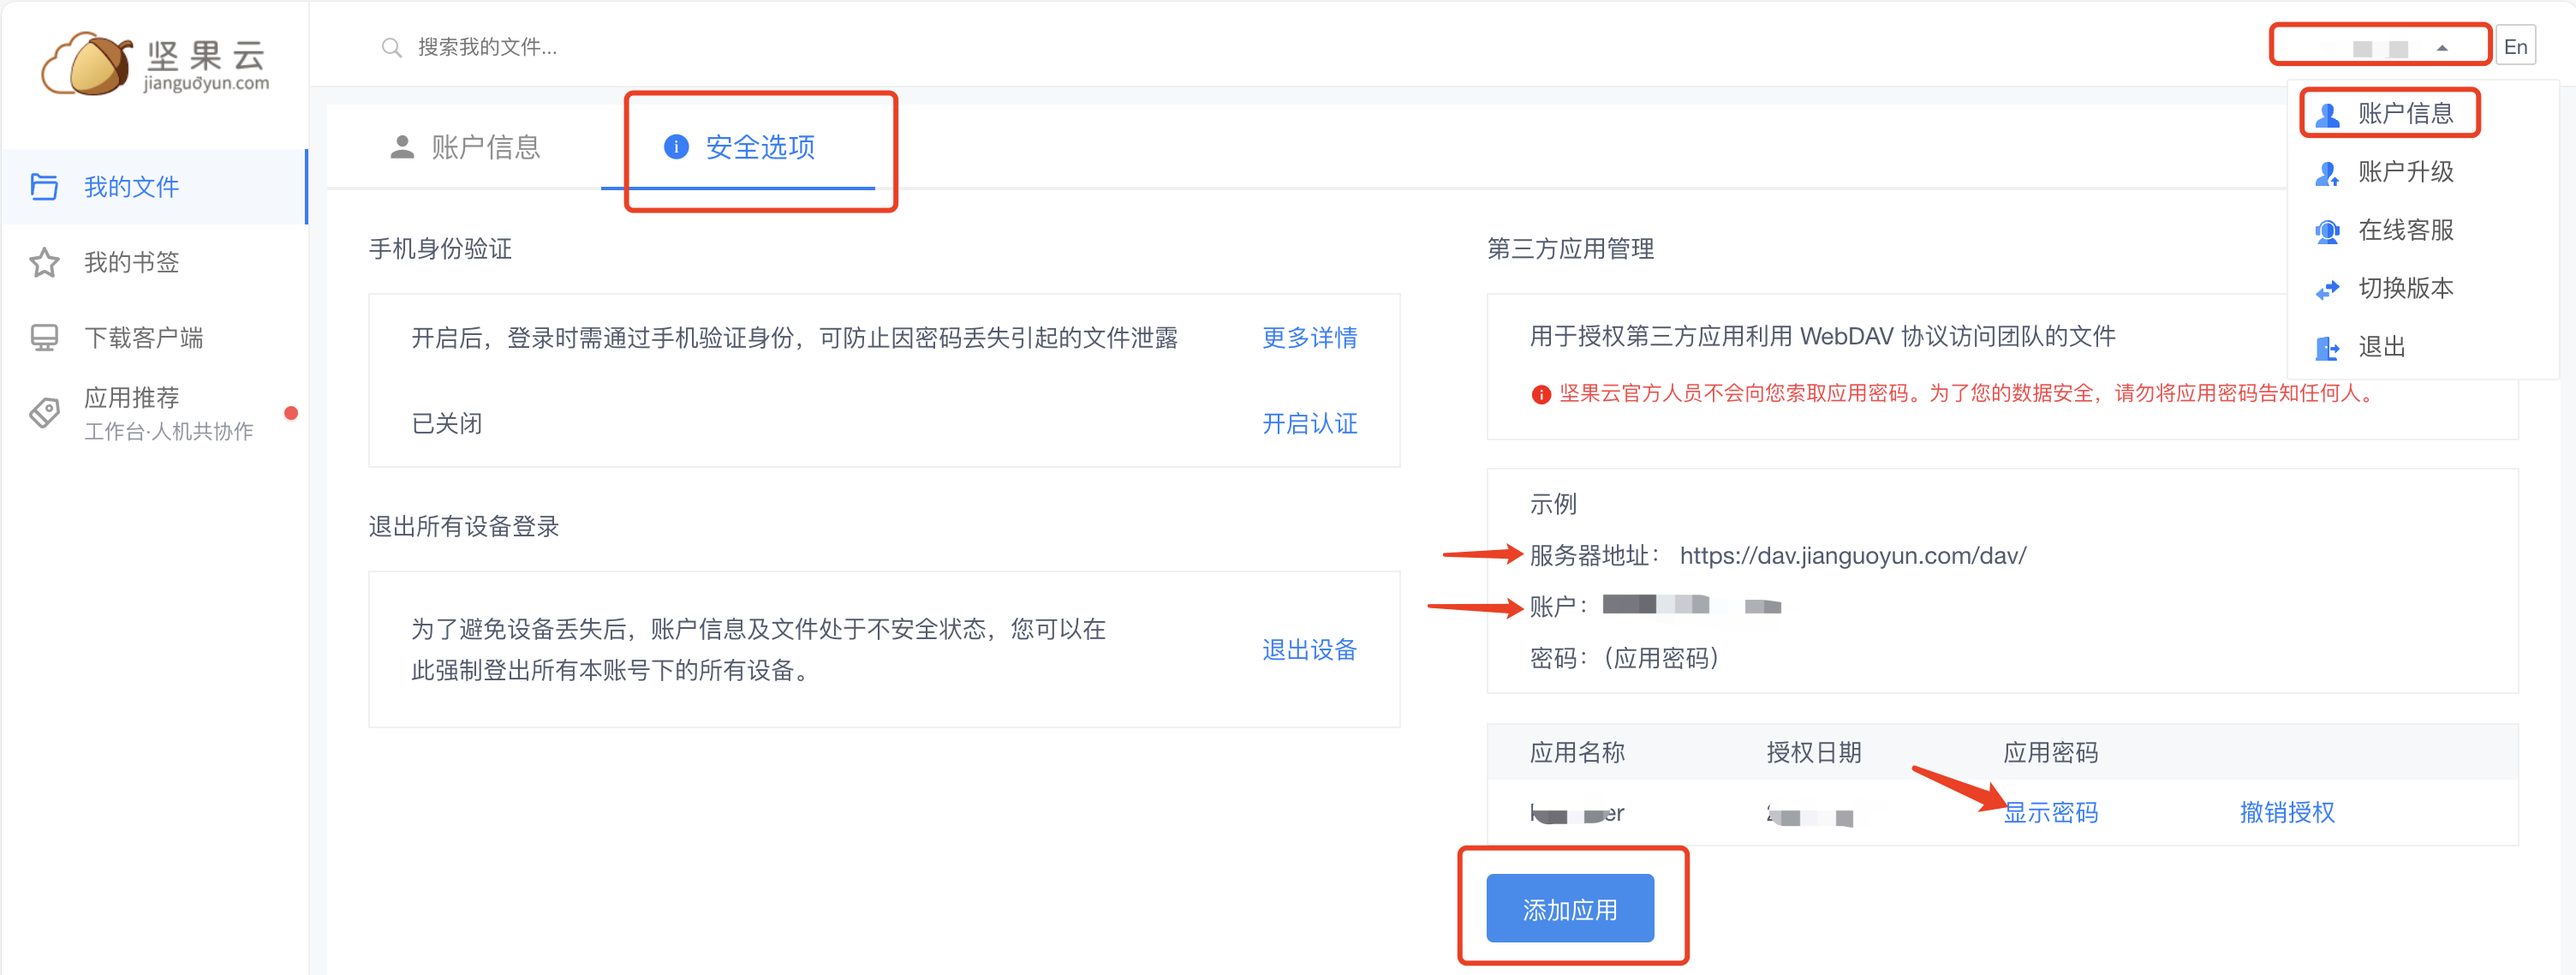This screenshot has width=2576, height=975.
Task: Click the star icon for 我的书签
Action: (x=44, y=263)
